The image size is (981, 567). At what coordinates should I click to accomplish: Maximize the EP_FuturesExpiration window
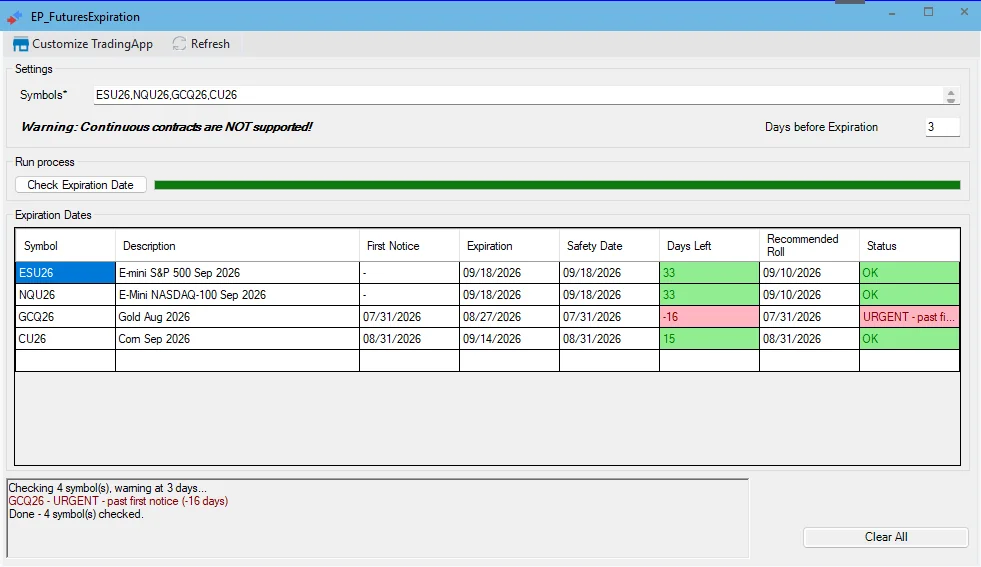[x=928, y=12]
